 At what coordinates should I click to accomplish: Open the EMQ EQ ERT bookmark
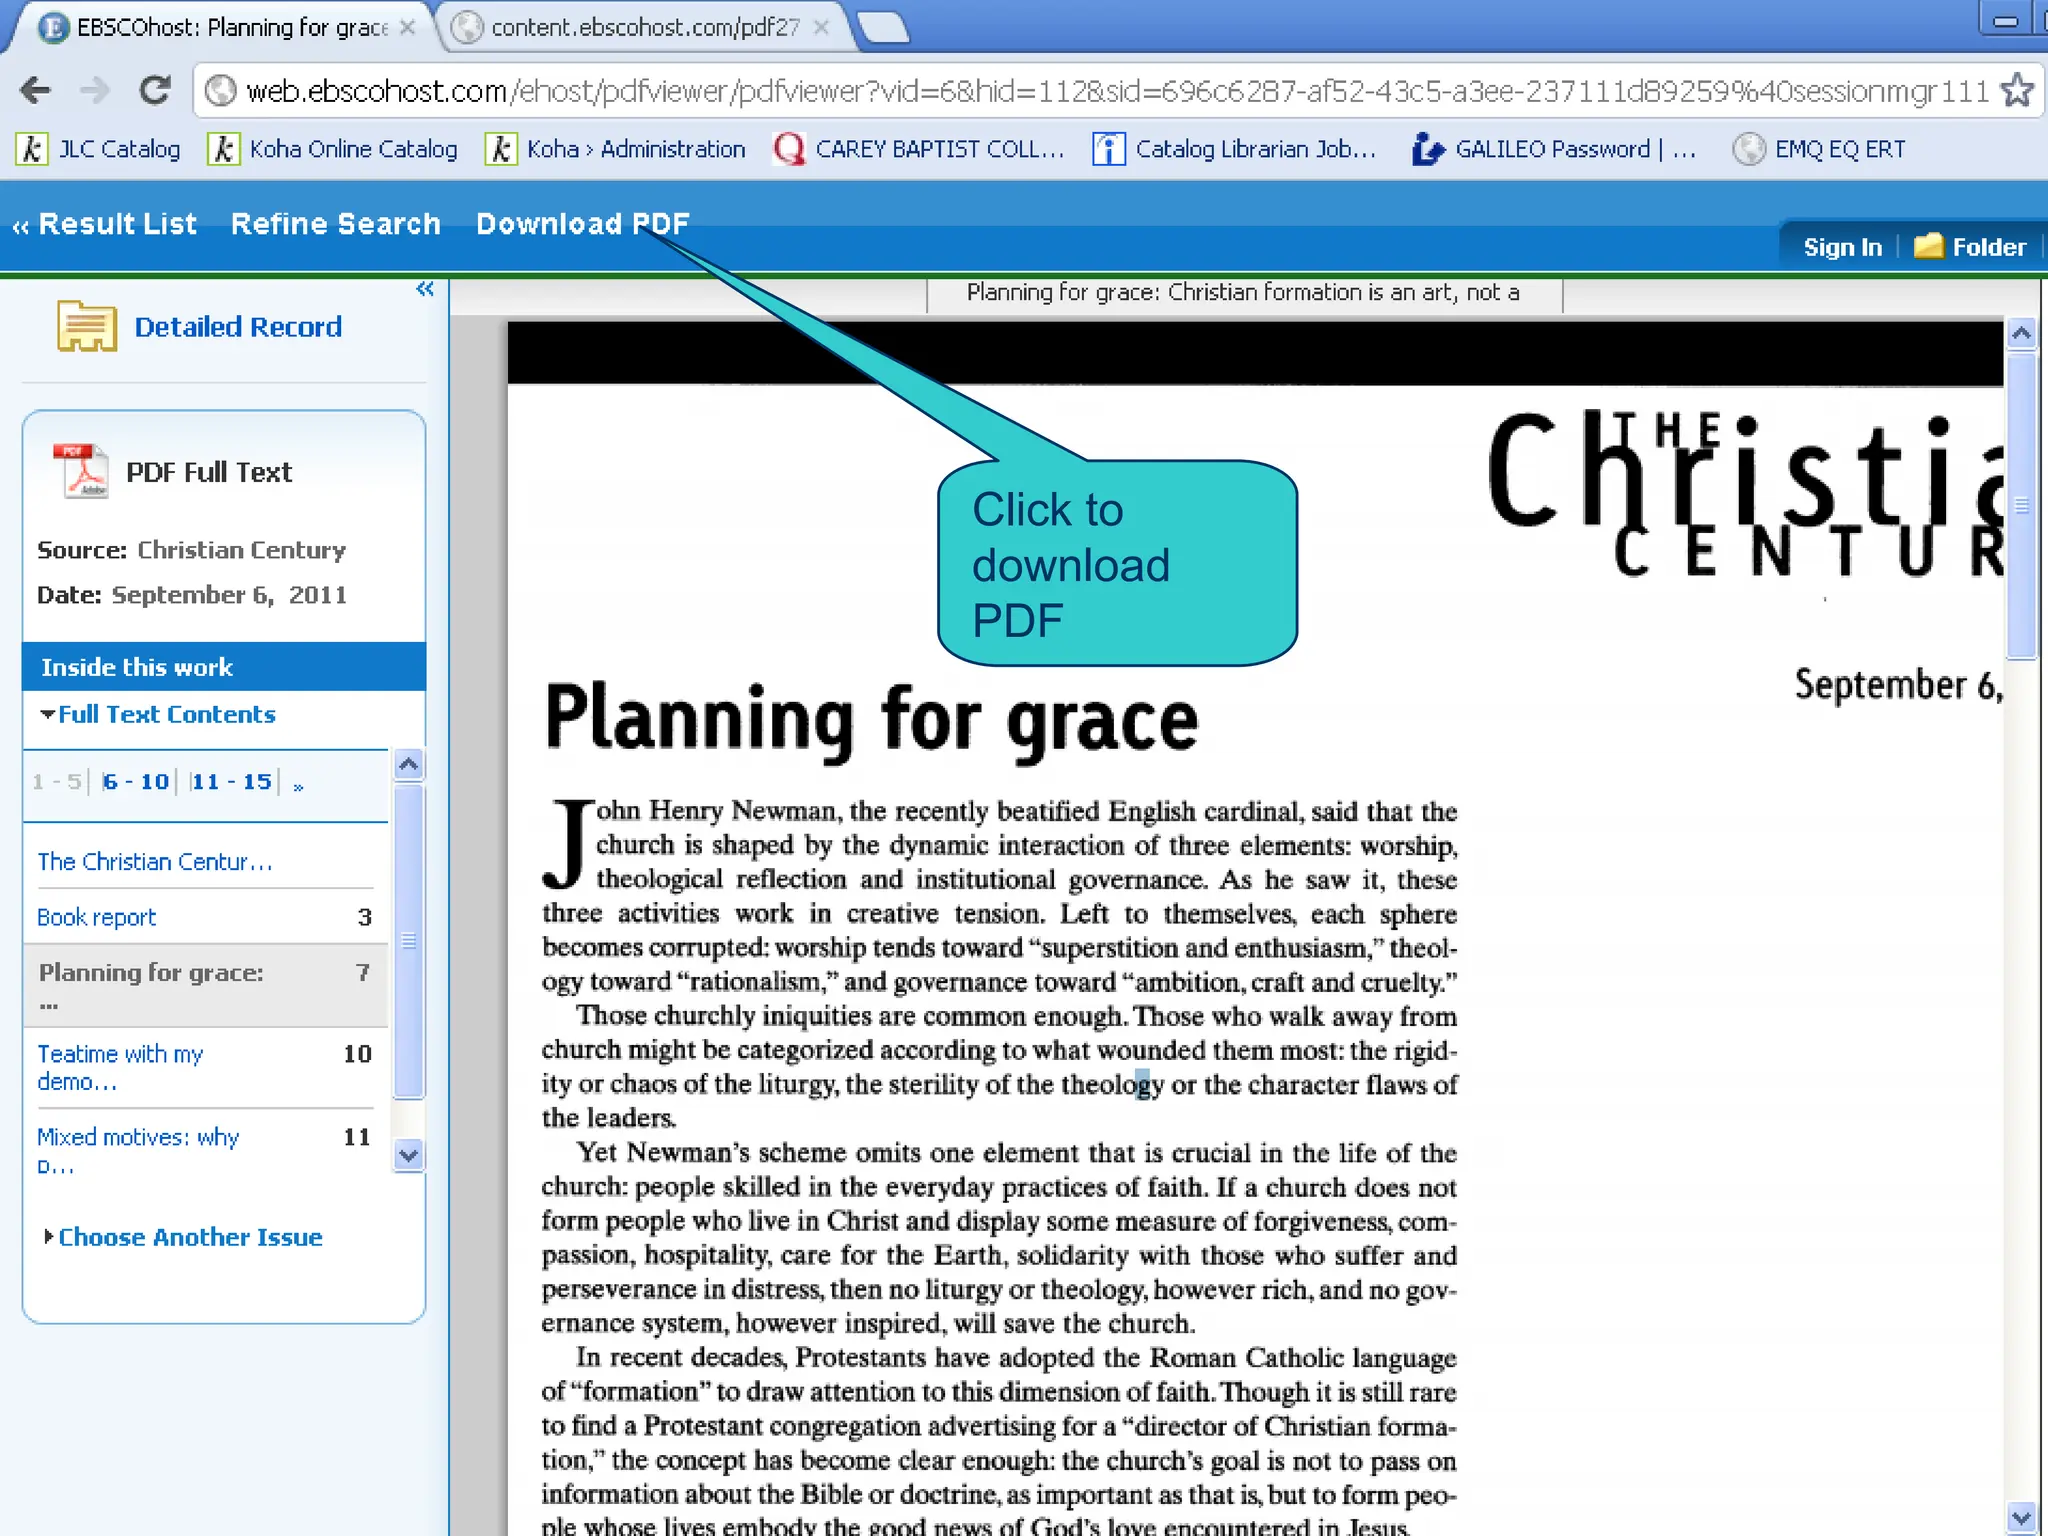1819,149
